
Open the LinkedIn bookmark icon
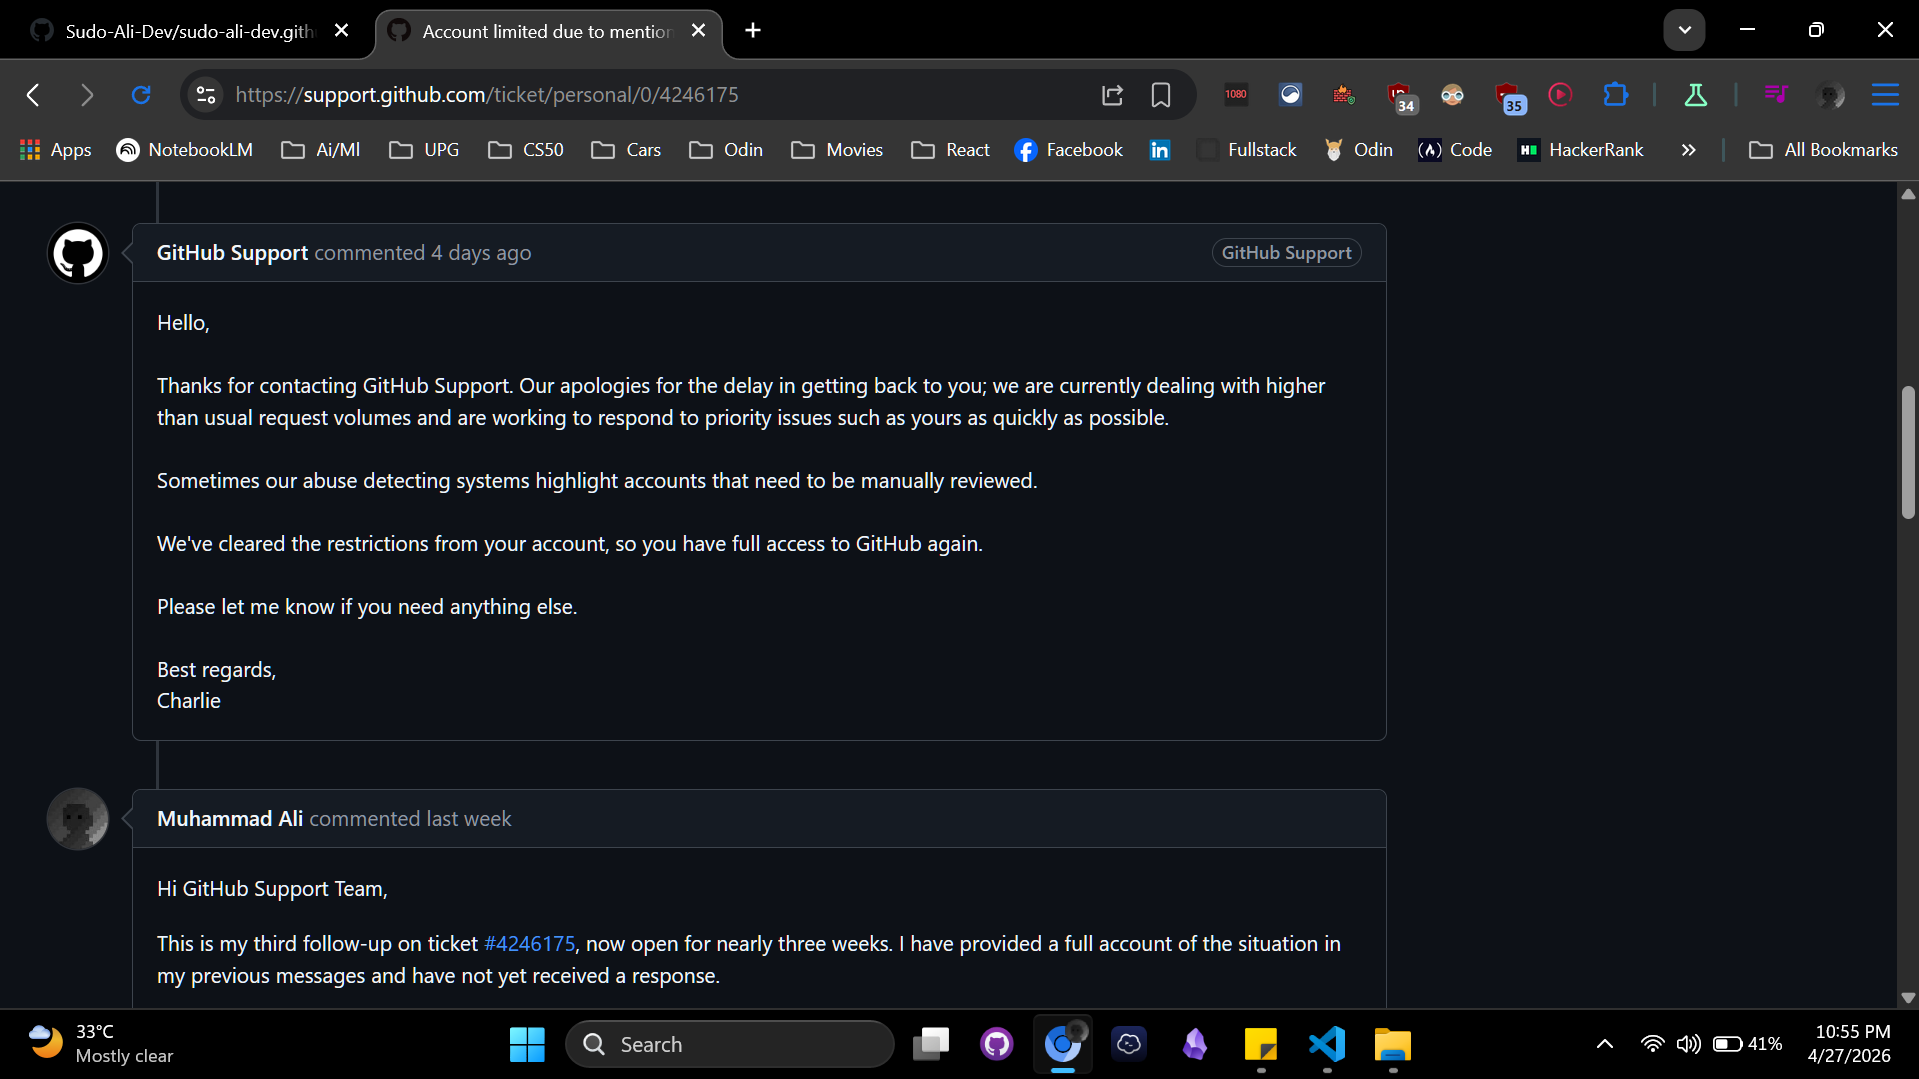1159,150
